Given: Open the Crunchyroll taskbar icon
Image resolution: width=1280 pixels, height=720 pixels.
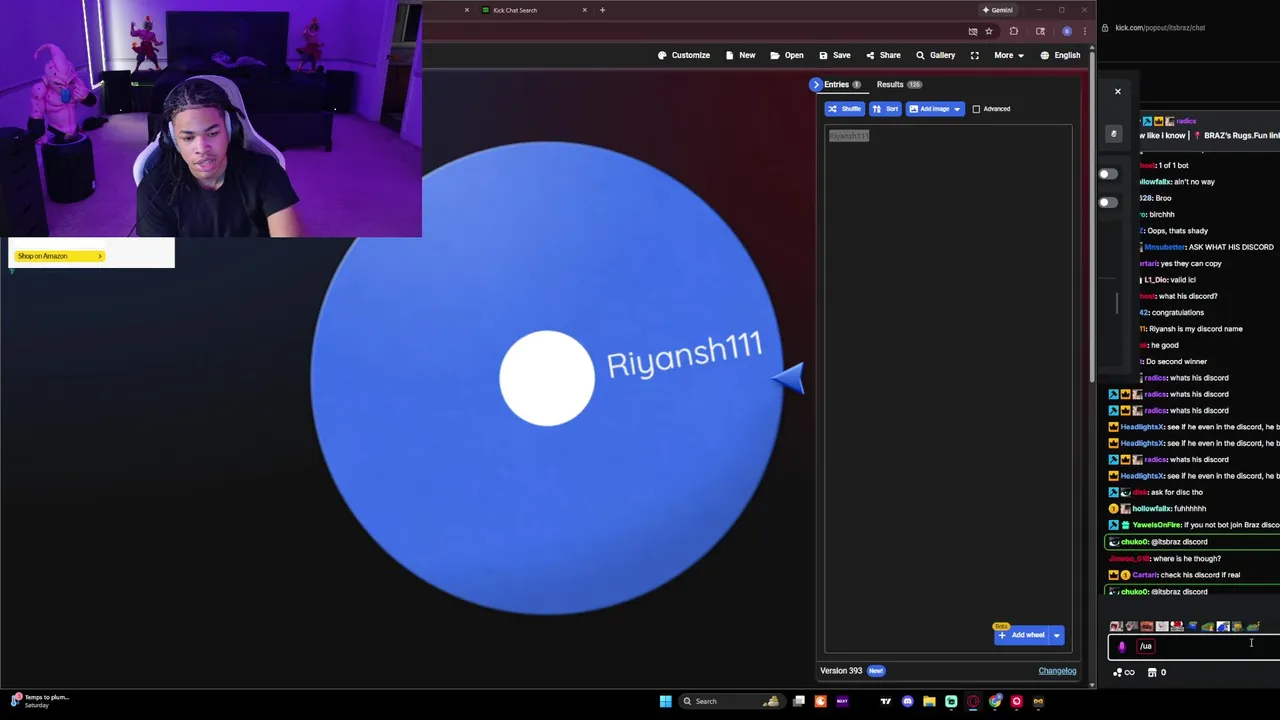Looking at the screenshot, I should [821, 701].
